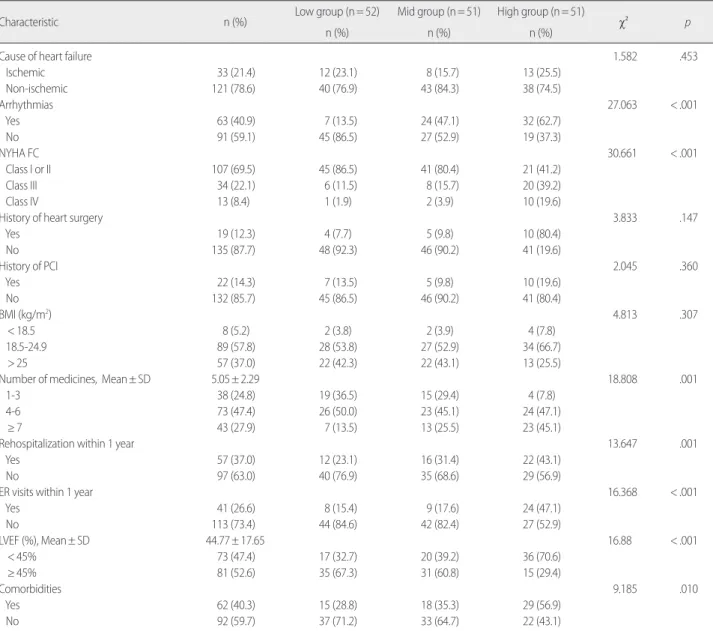Image resolution: width=713 pixels, height=631 pixels.
Task: Click the chi-square value 9.185
Action: coord(625,589)
